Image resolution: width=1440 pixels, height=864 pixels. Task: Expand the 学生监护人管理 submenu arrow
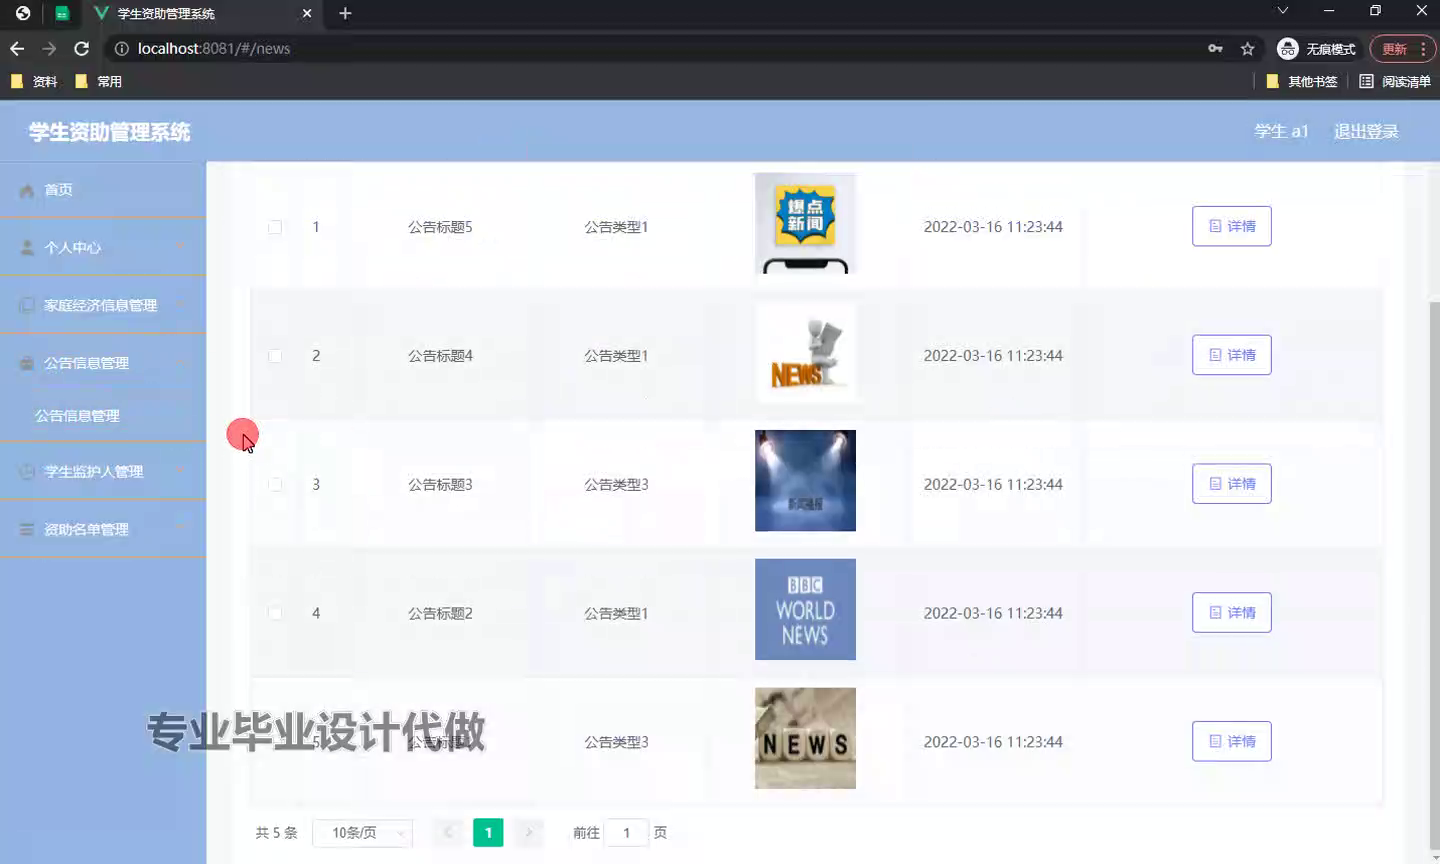(x=180, y=471)
